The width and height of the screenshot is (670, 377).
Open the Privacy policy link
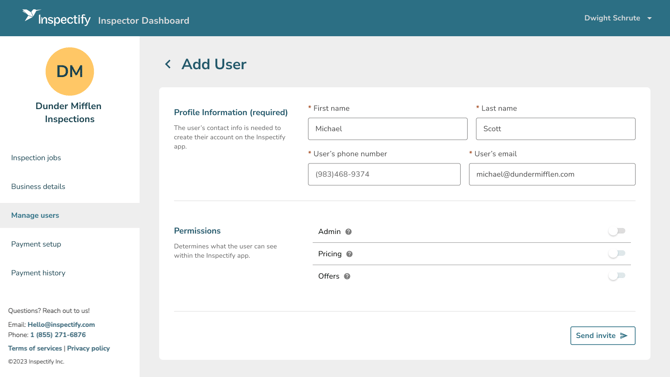click(88, 348)
